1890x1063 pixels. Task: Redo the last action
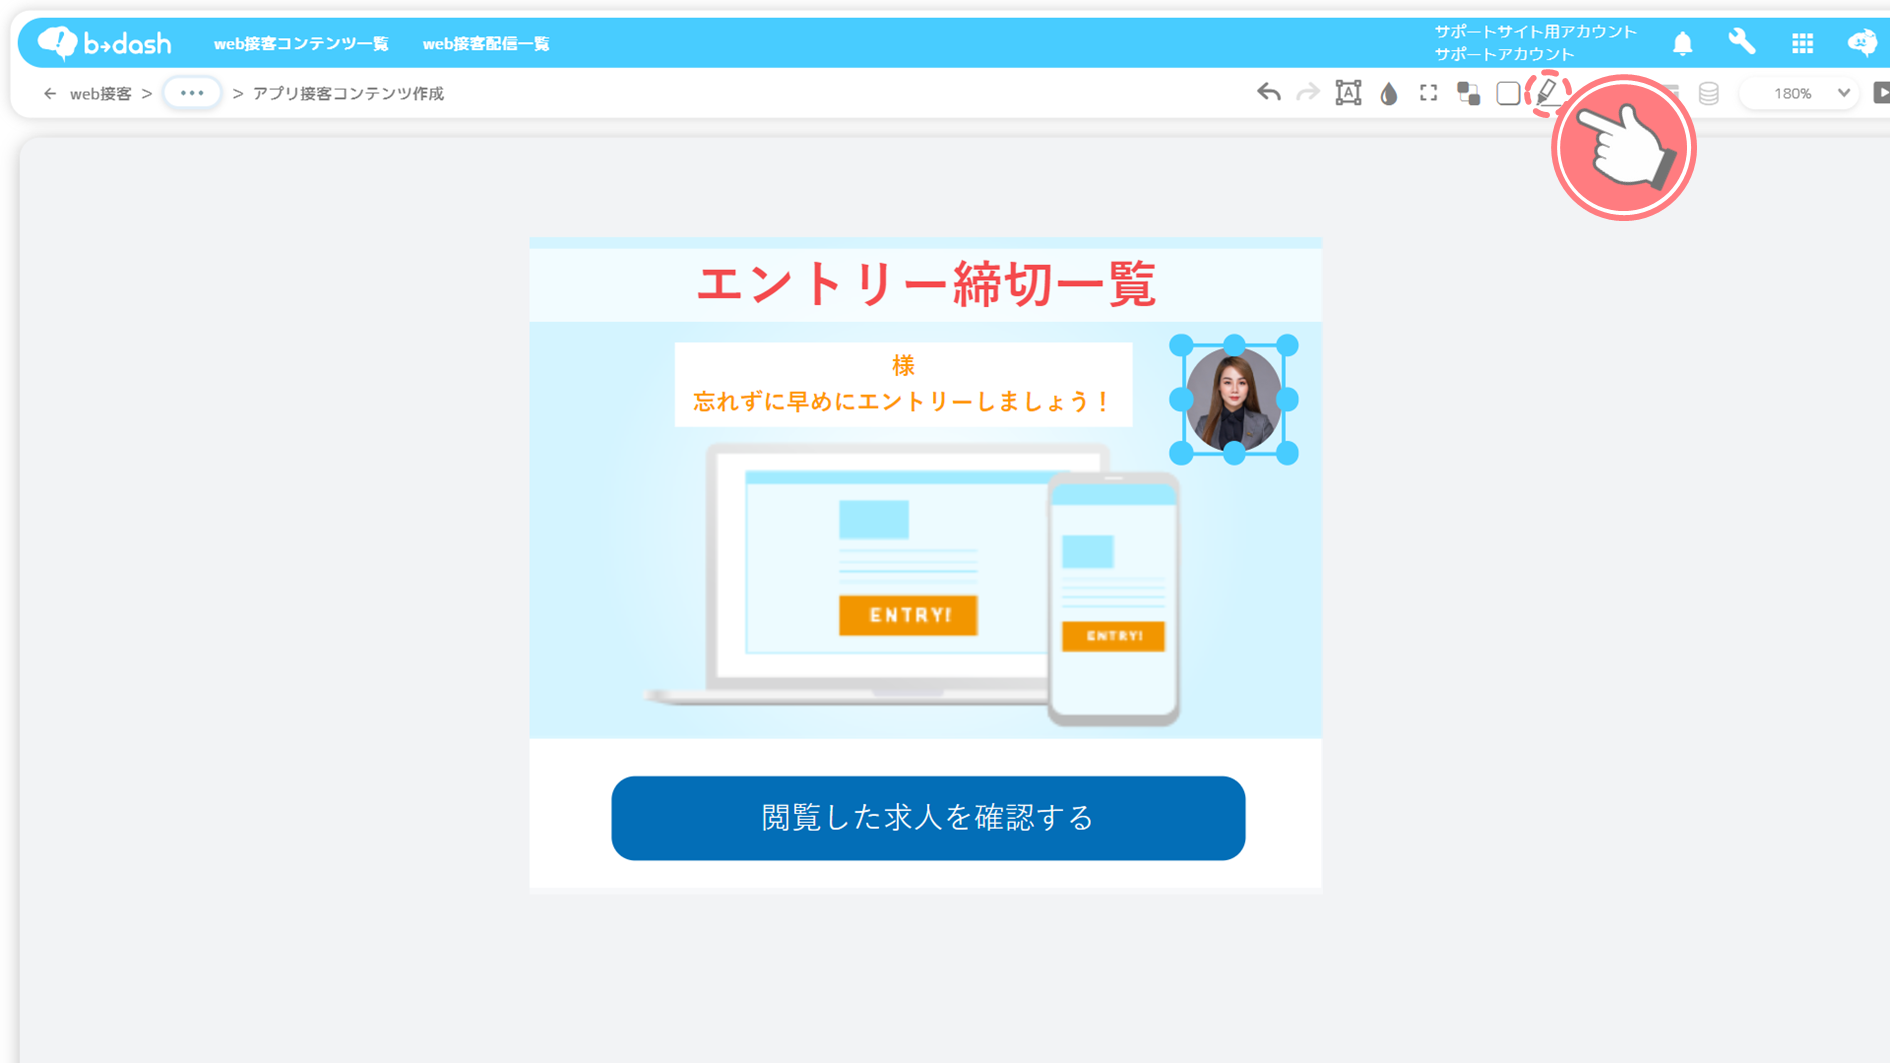point(1307,93)
